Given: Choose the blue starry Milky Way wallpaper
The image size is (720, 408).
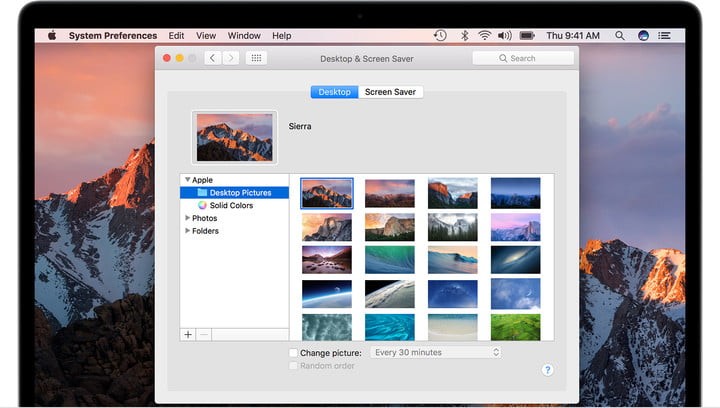Looking at the screenshot, I should pos(453,294).
